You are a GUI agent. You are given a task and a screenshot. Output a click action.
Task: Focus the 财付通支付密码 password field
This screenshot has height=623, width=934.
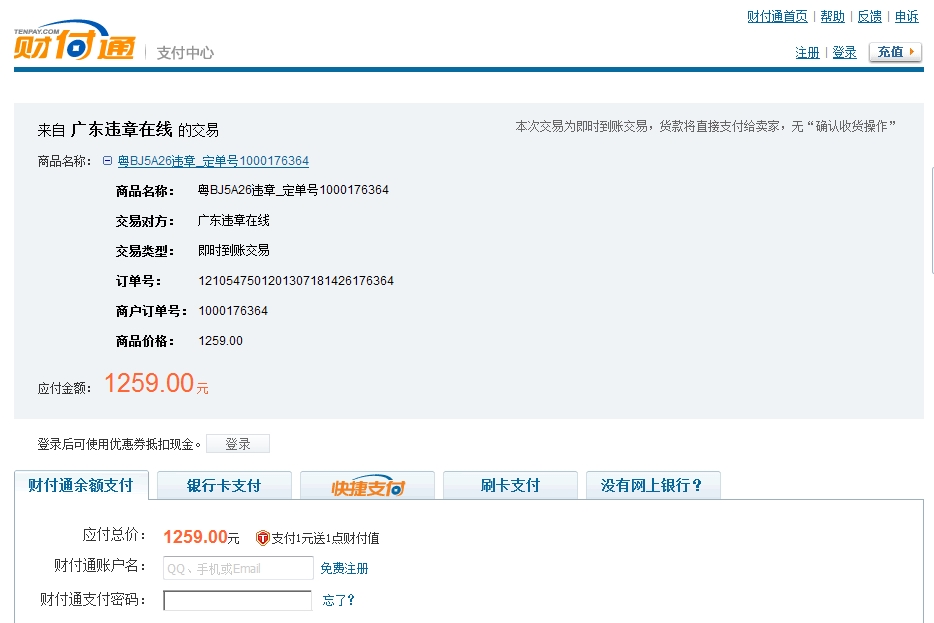coord(238,600)
